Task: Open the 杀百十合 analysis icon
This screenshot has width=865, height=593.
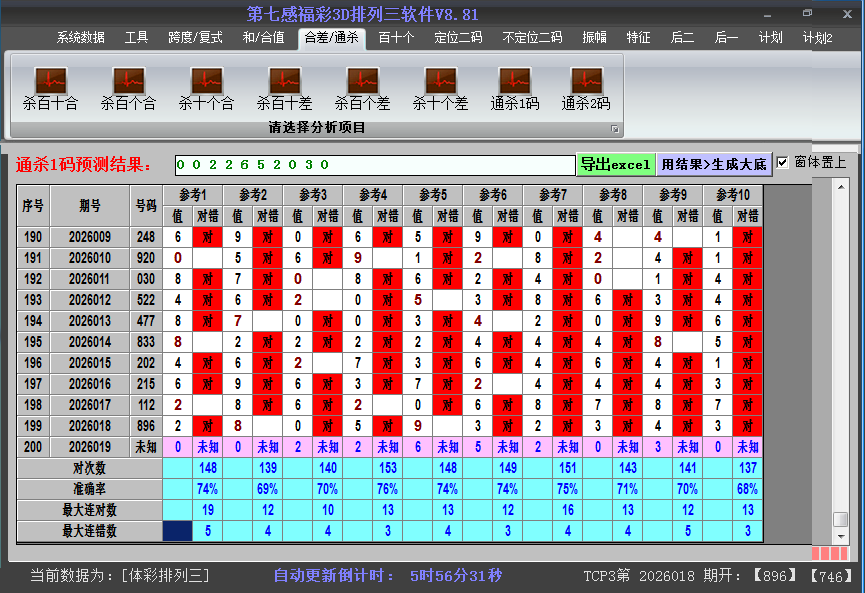Action: [50, 82]
